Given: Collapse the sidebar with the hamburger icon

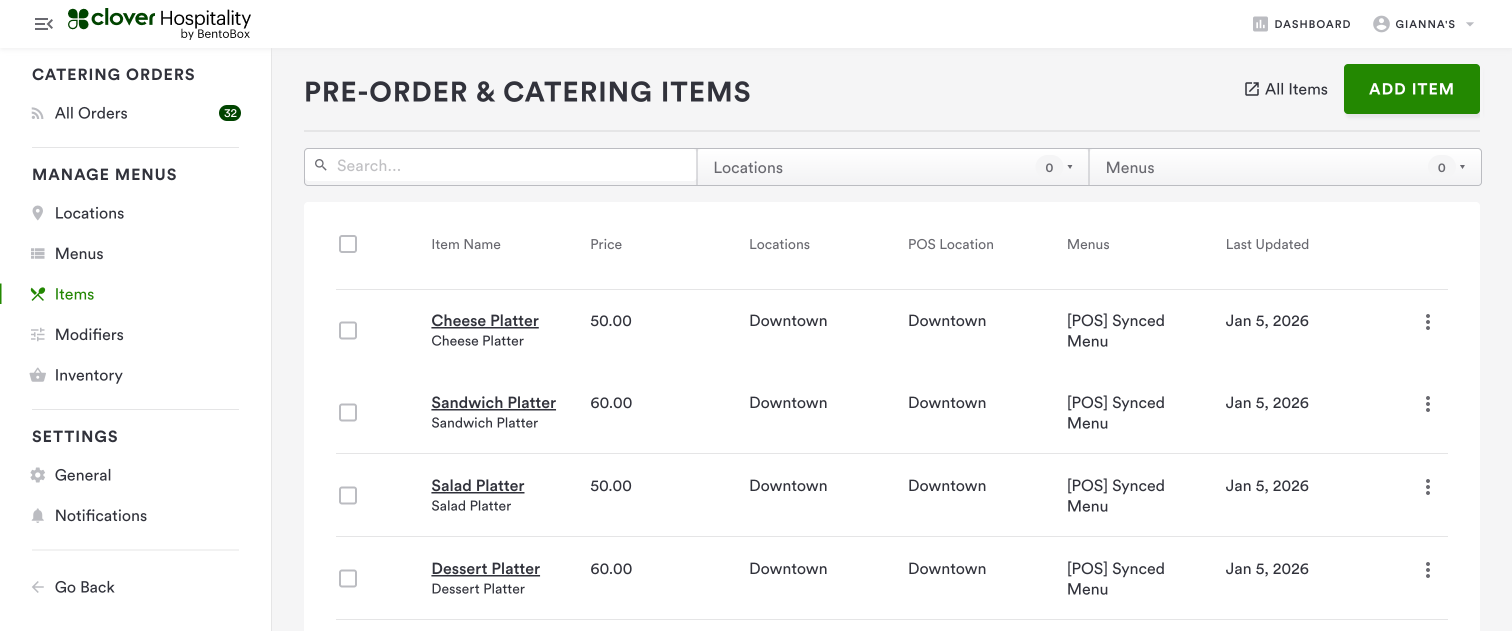Looking at the screenshot, I should click(43, 24).
